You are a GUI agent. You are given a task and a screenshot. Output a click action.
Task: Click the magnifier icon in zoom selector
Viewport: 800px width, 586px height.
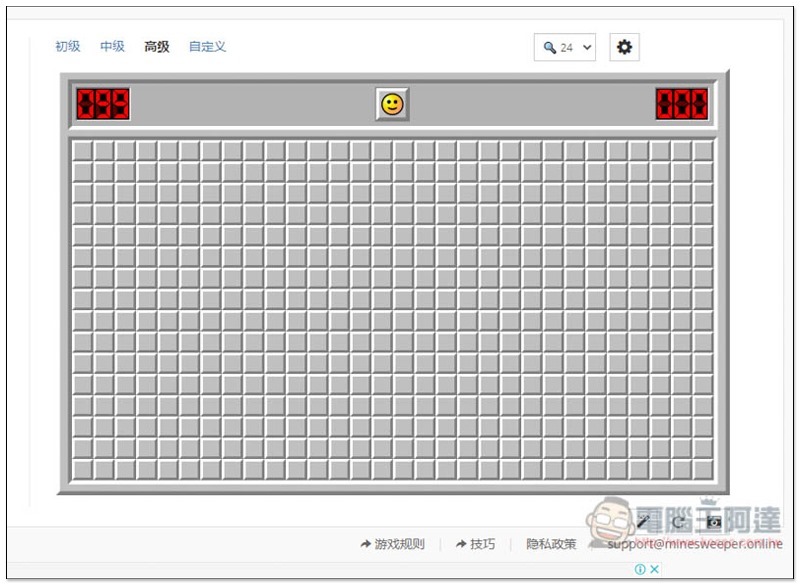point(549,47)
